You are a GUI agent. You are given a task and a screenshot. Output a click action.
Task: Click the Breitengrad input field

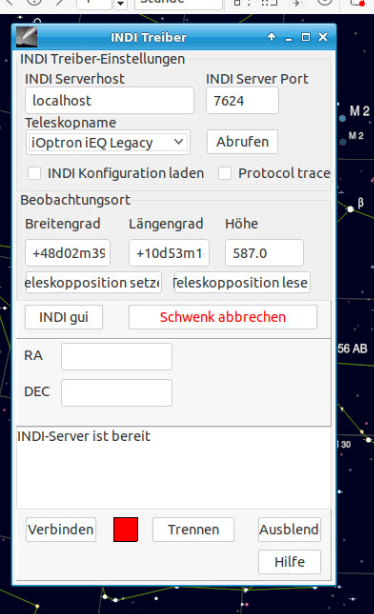(68, 253)
